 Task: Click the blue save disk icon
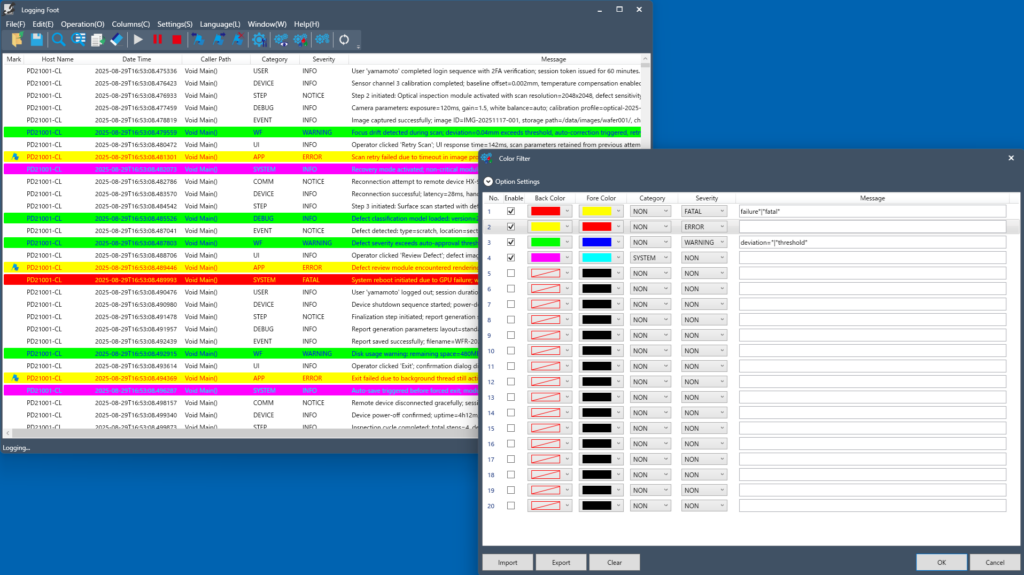(36, 39)
